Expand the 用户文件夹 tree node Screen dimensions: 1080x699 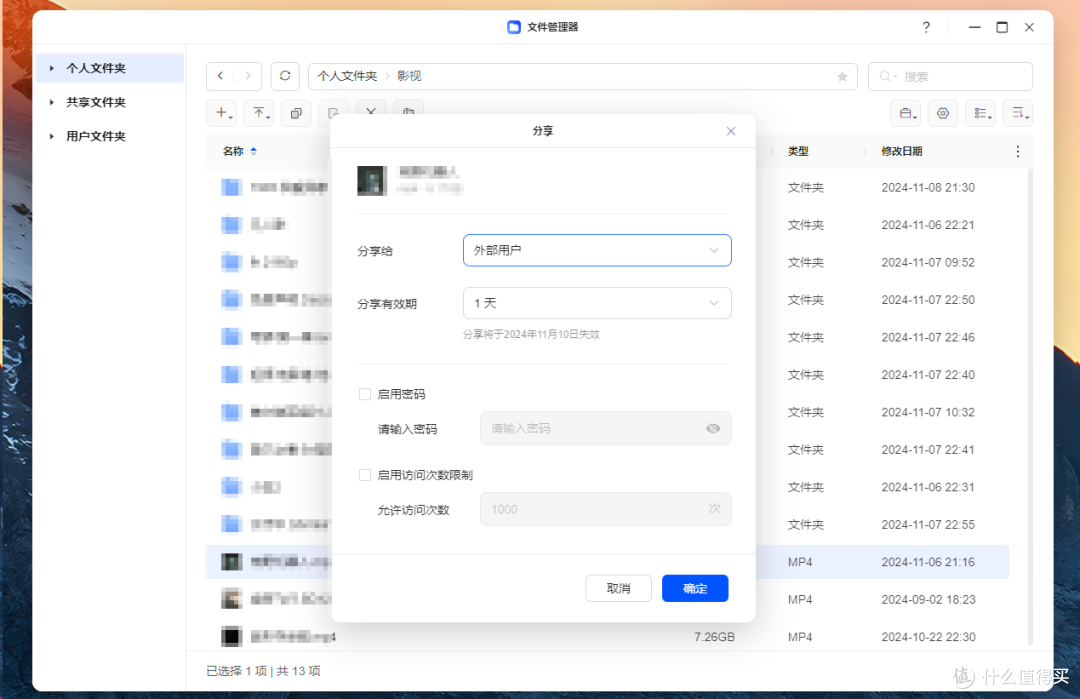click(x=52, y=136)
